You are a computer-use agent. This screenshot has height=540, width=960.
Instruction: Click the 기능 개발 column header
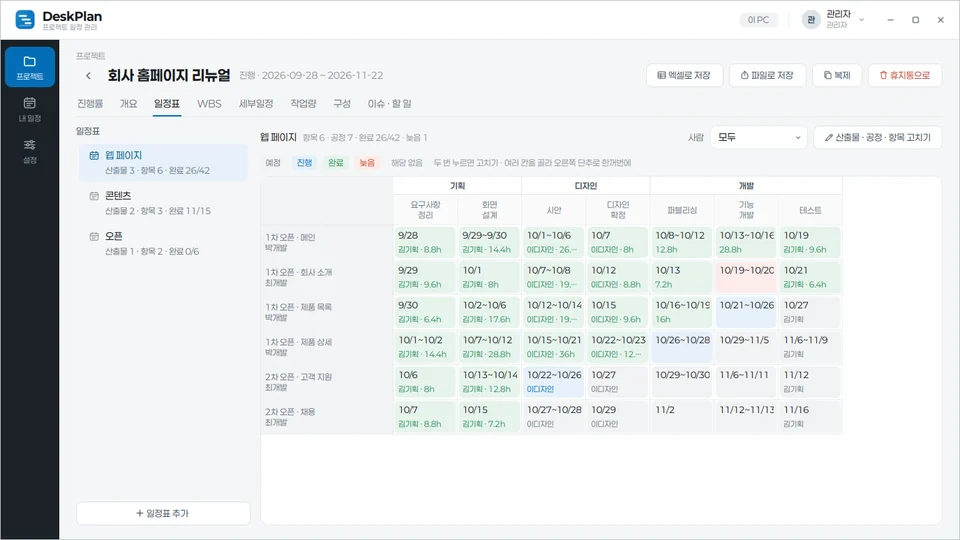click(x=746, y=210)
